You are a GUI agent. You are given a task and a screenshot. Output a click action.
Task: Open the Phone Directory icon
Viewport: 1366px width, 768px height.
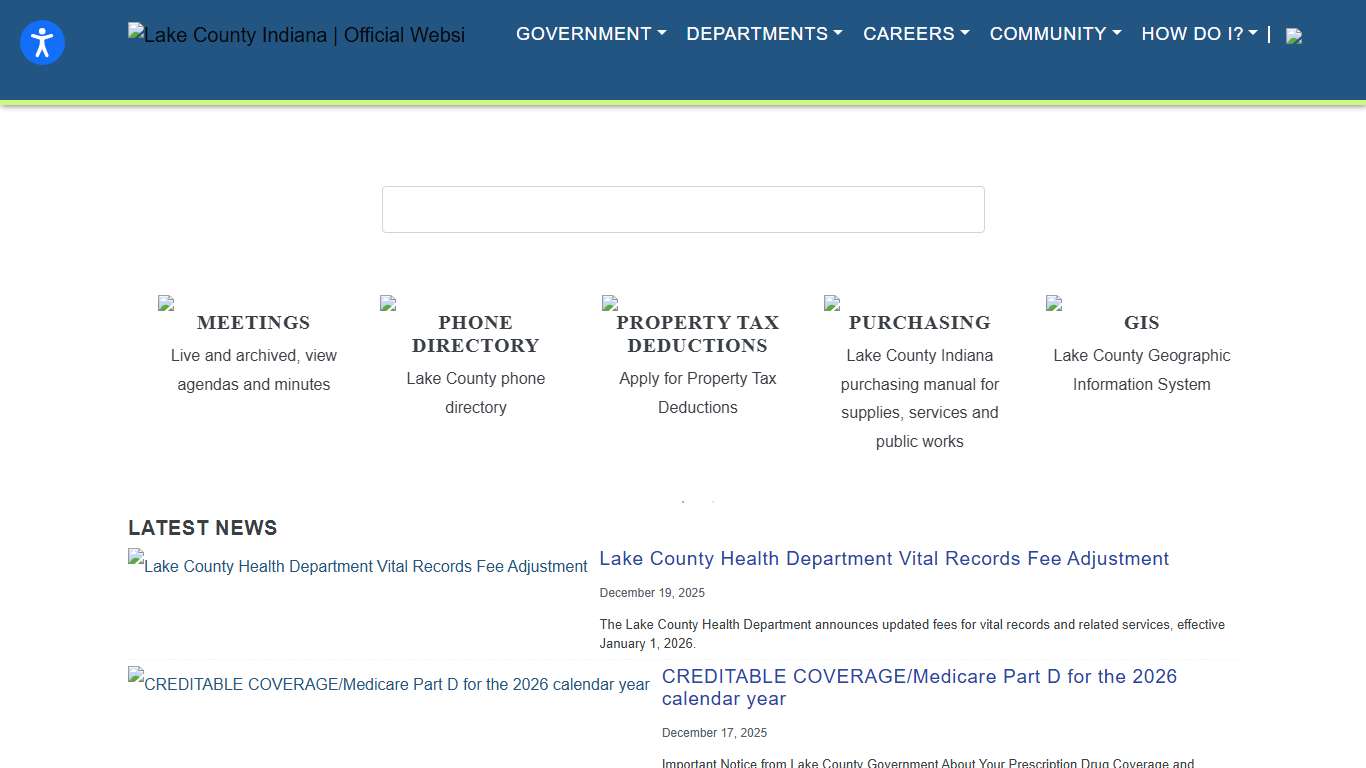[x=387, y=303]
